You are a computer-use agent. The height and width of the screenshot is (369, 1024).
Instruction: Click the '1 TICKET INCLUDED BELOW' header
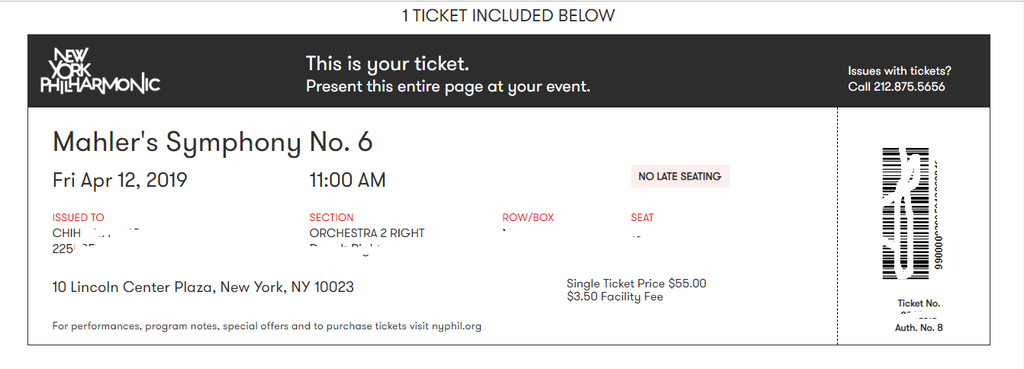click(508, 16)
